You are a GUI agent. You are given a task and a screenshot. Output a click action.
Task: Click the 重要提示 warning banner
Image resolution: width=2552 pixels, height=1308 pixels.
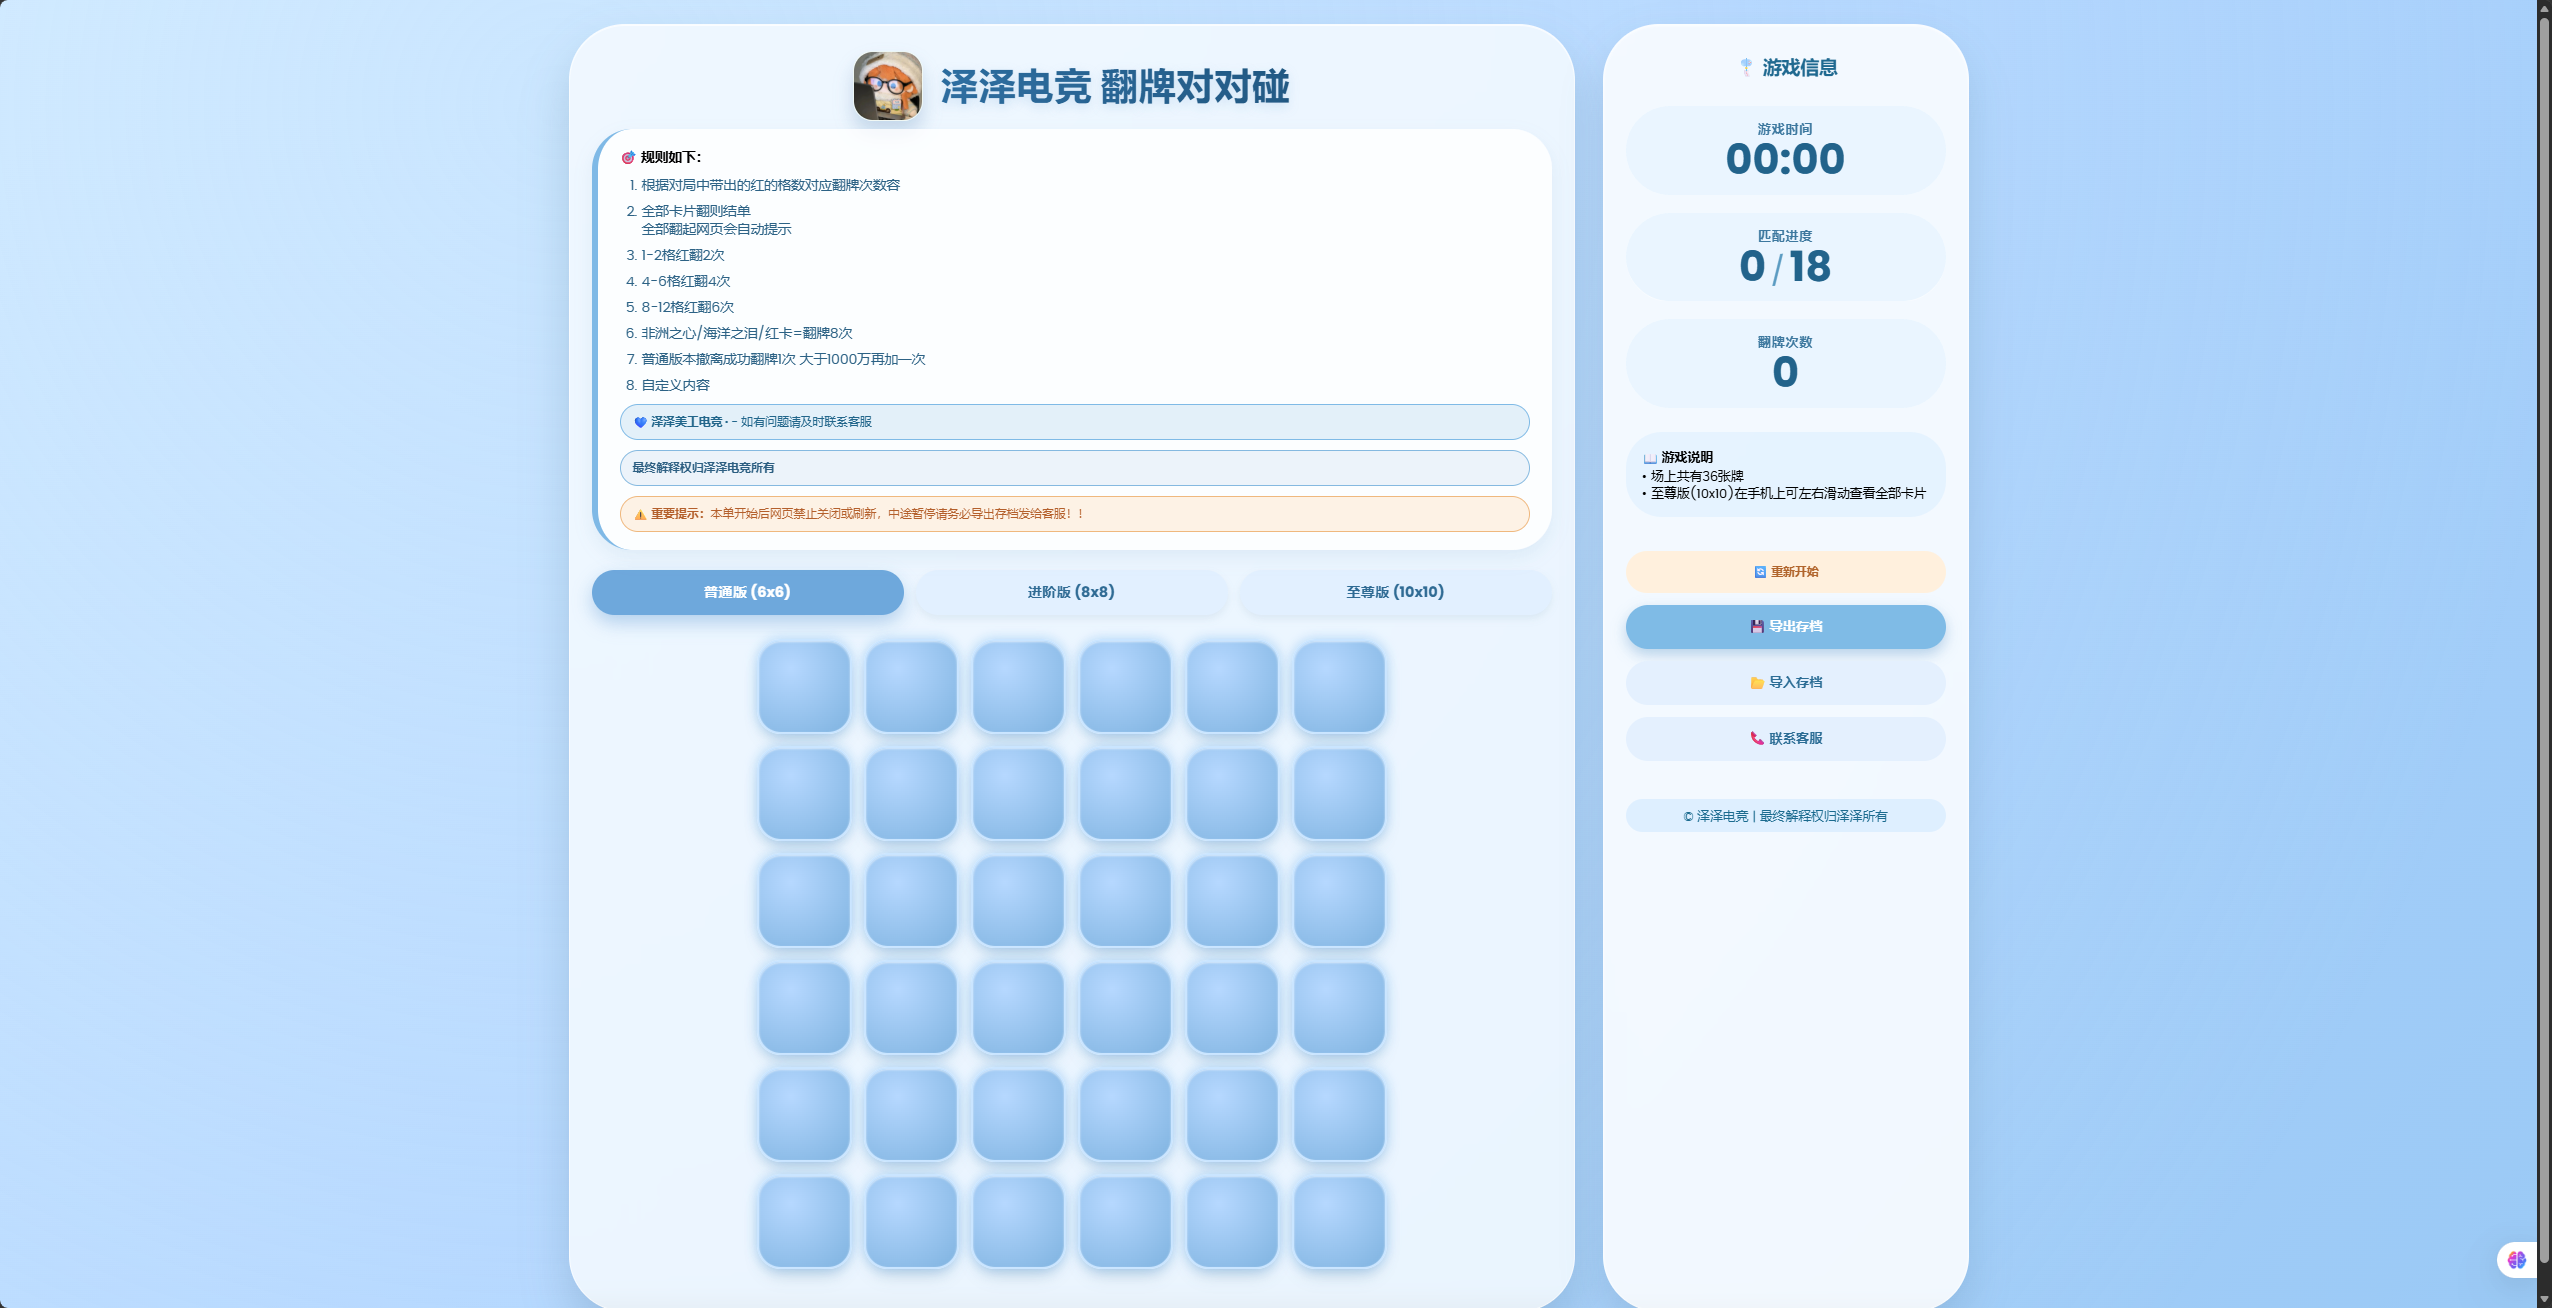1074,514
